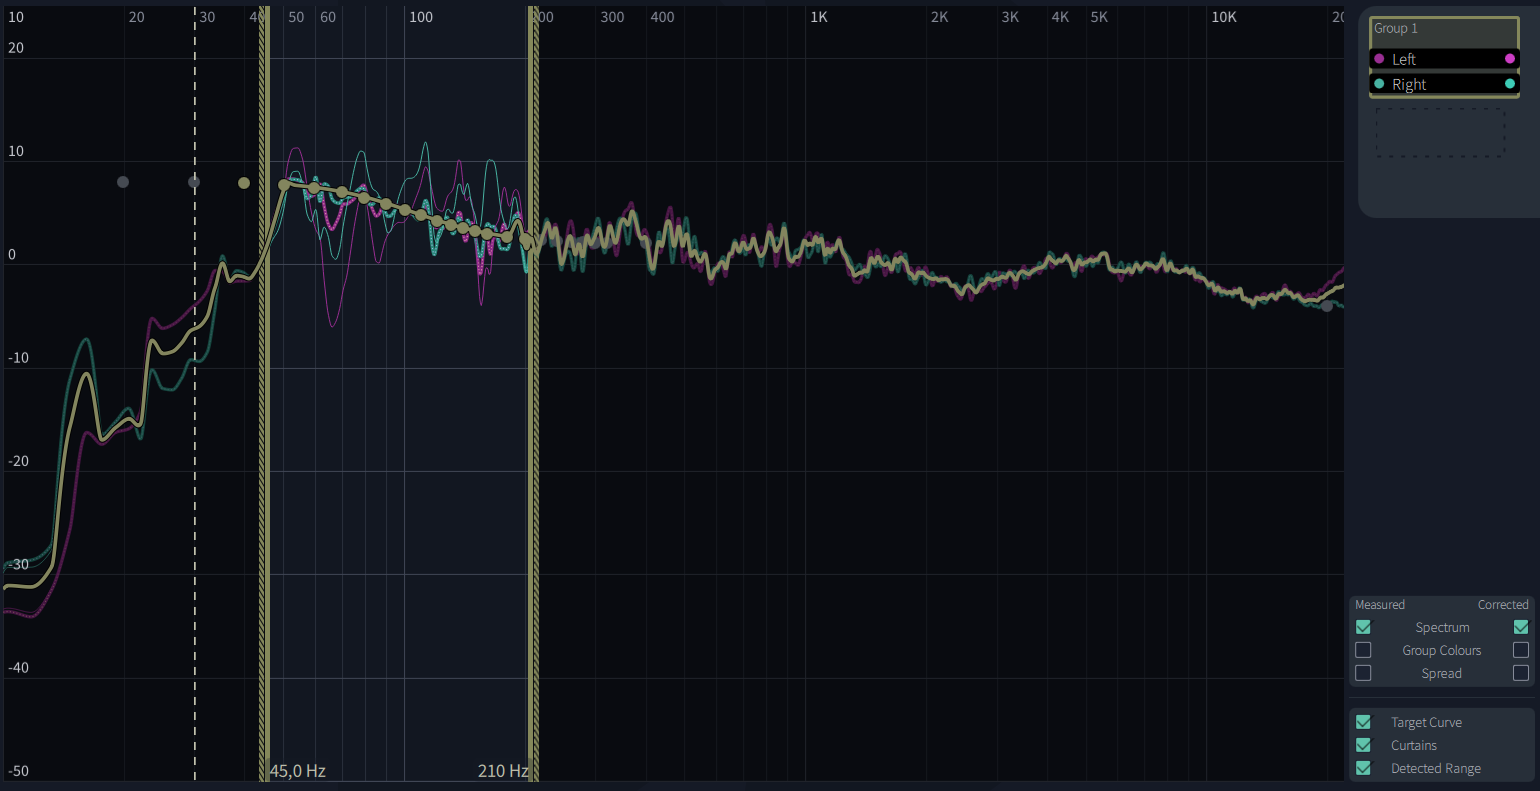The height and width of the screenshot is (791, 1540).
Task: Hide the Target Curve overlay
Action: pos(1363,722)
